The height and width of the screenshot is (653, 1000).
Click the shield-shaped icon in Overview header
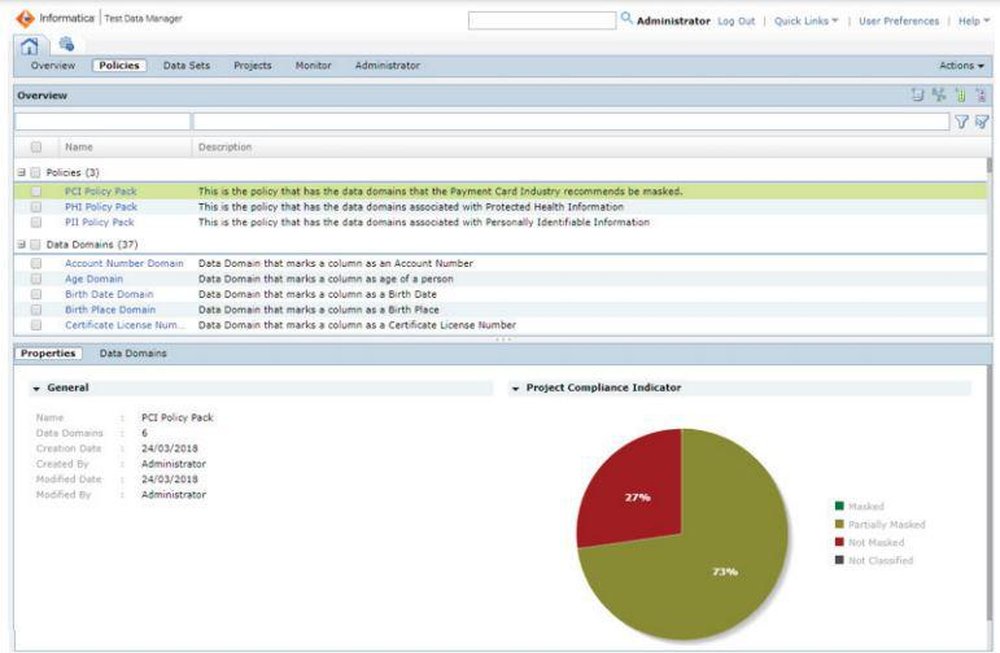917,95
